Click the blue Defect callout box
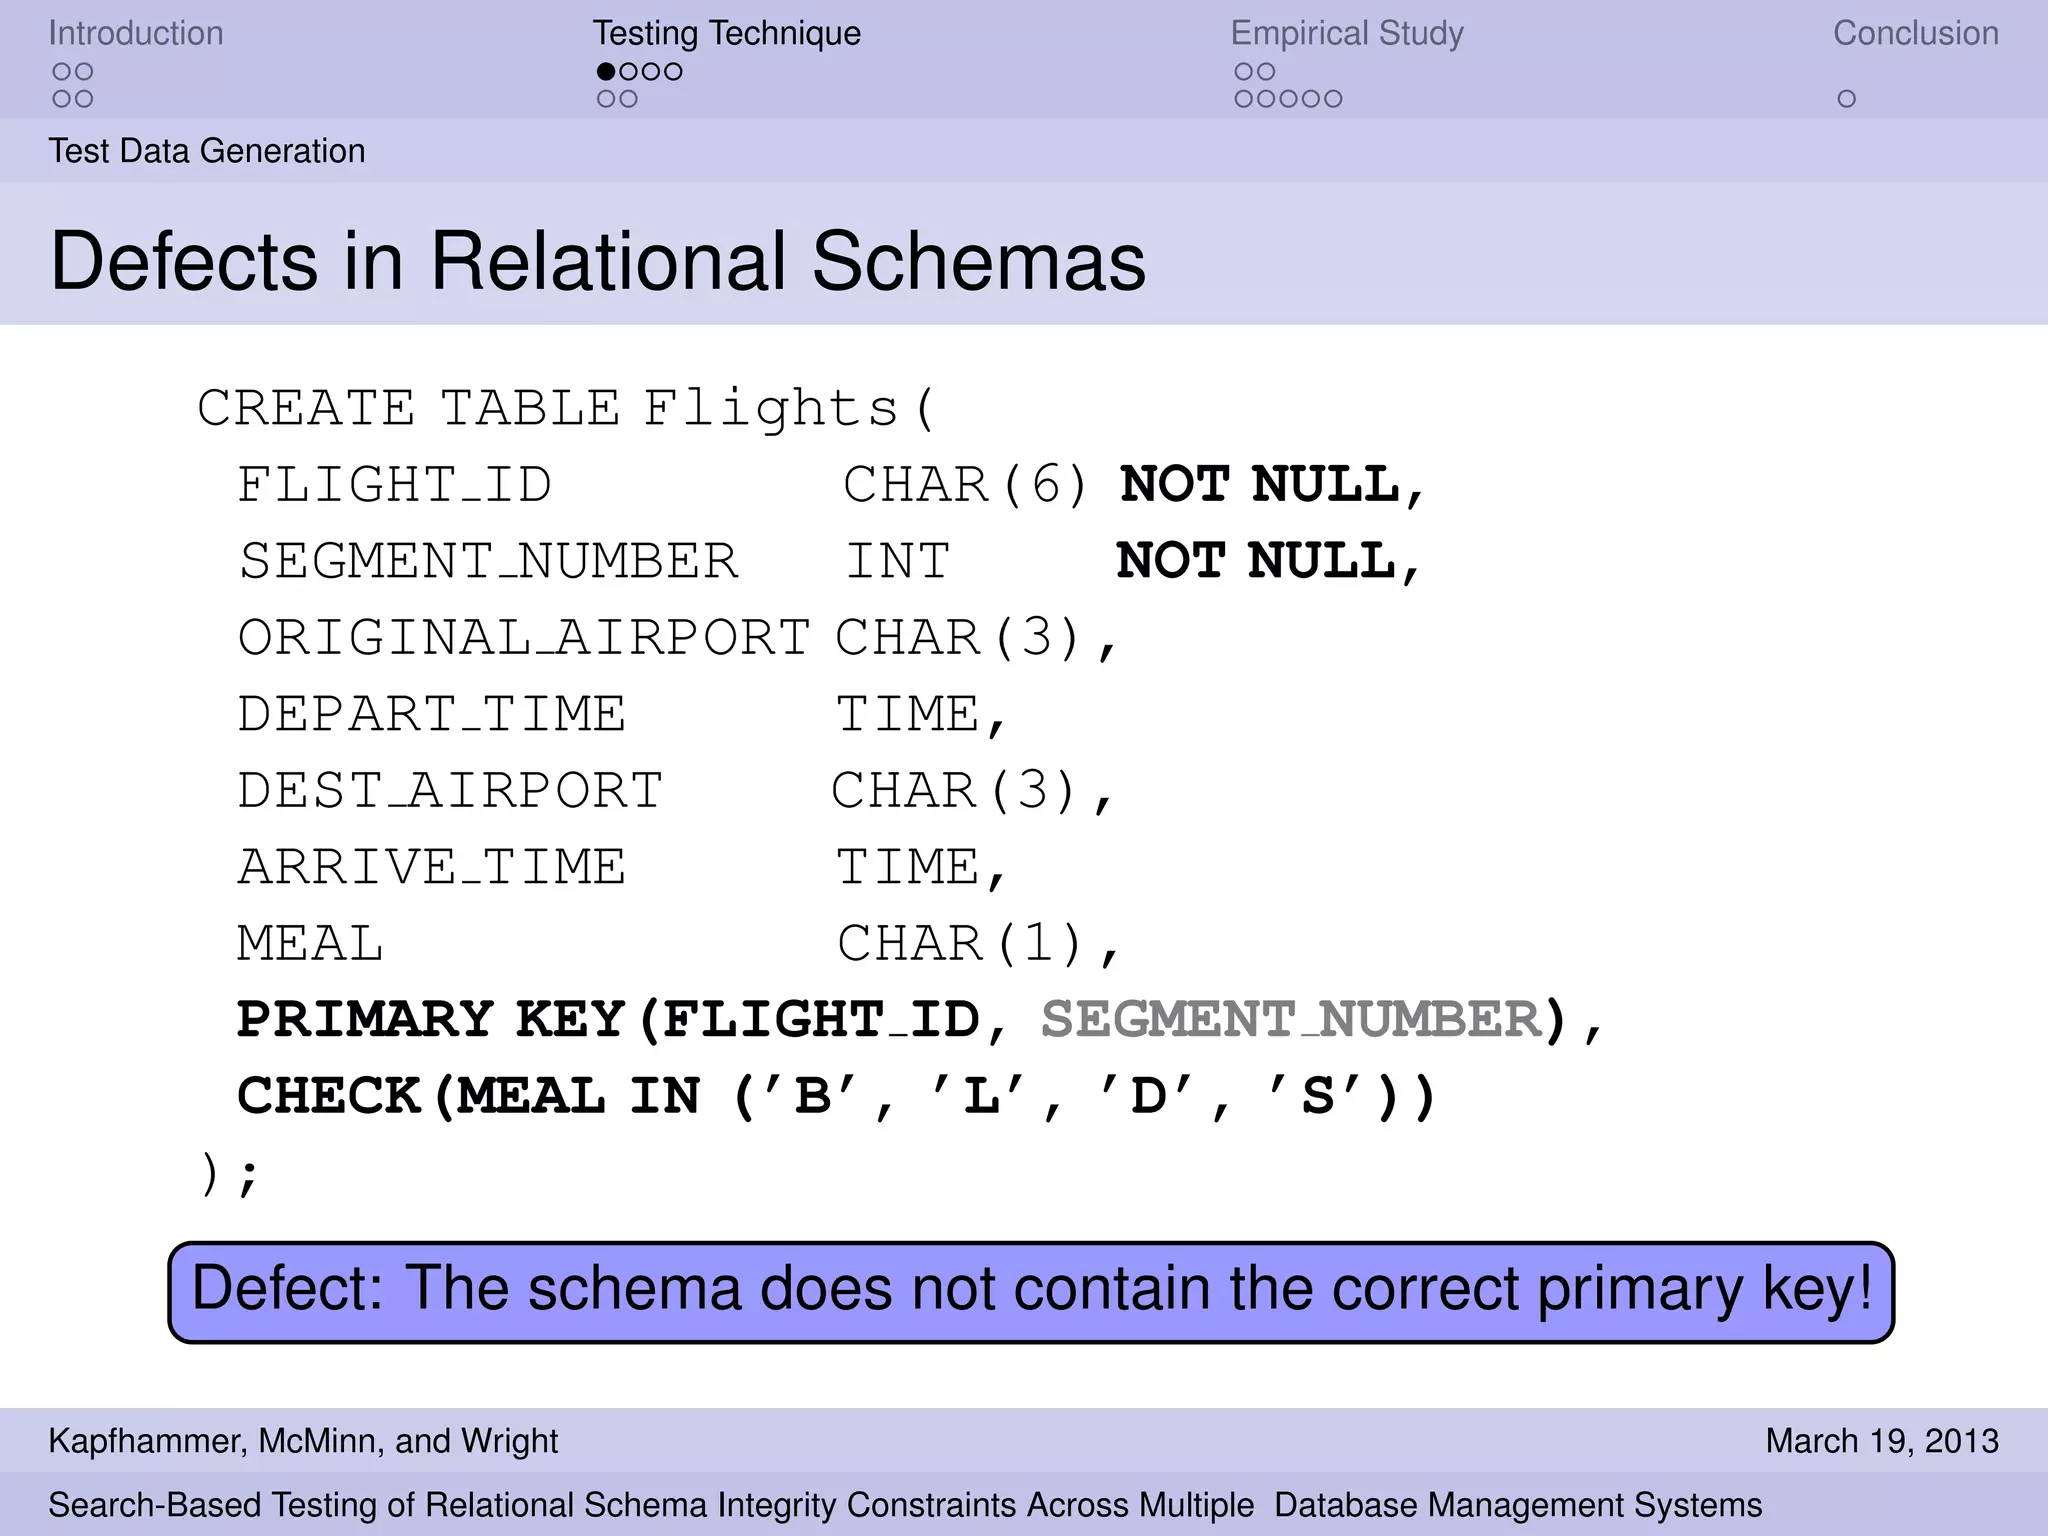The image size is (2048, 1536). tap(1031, 1292)
